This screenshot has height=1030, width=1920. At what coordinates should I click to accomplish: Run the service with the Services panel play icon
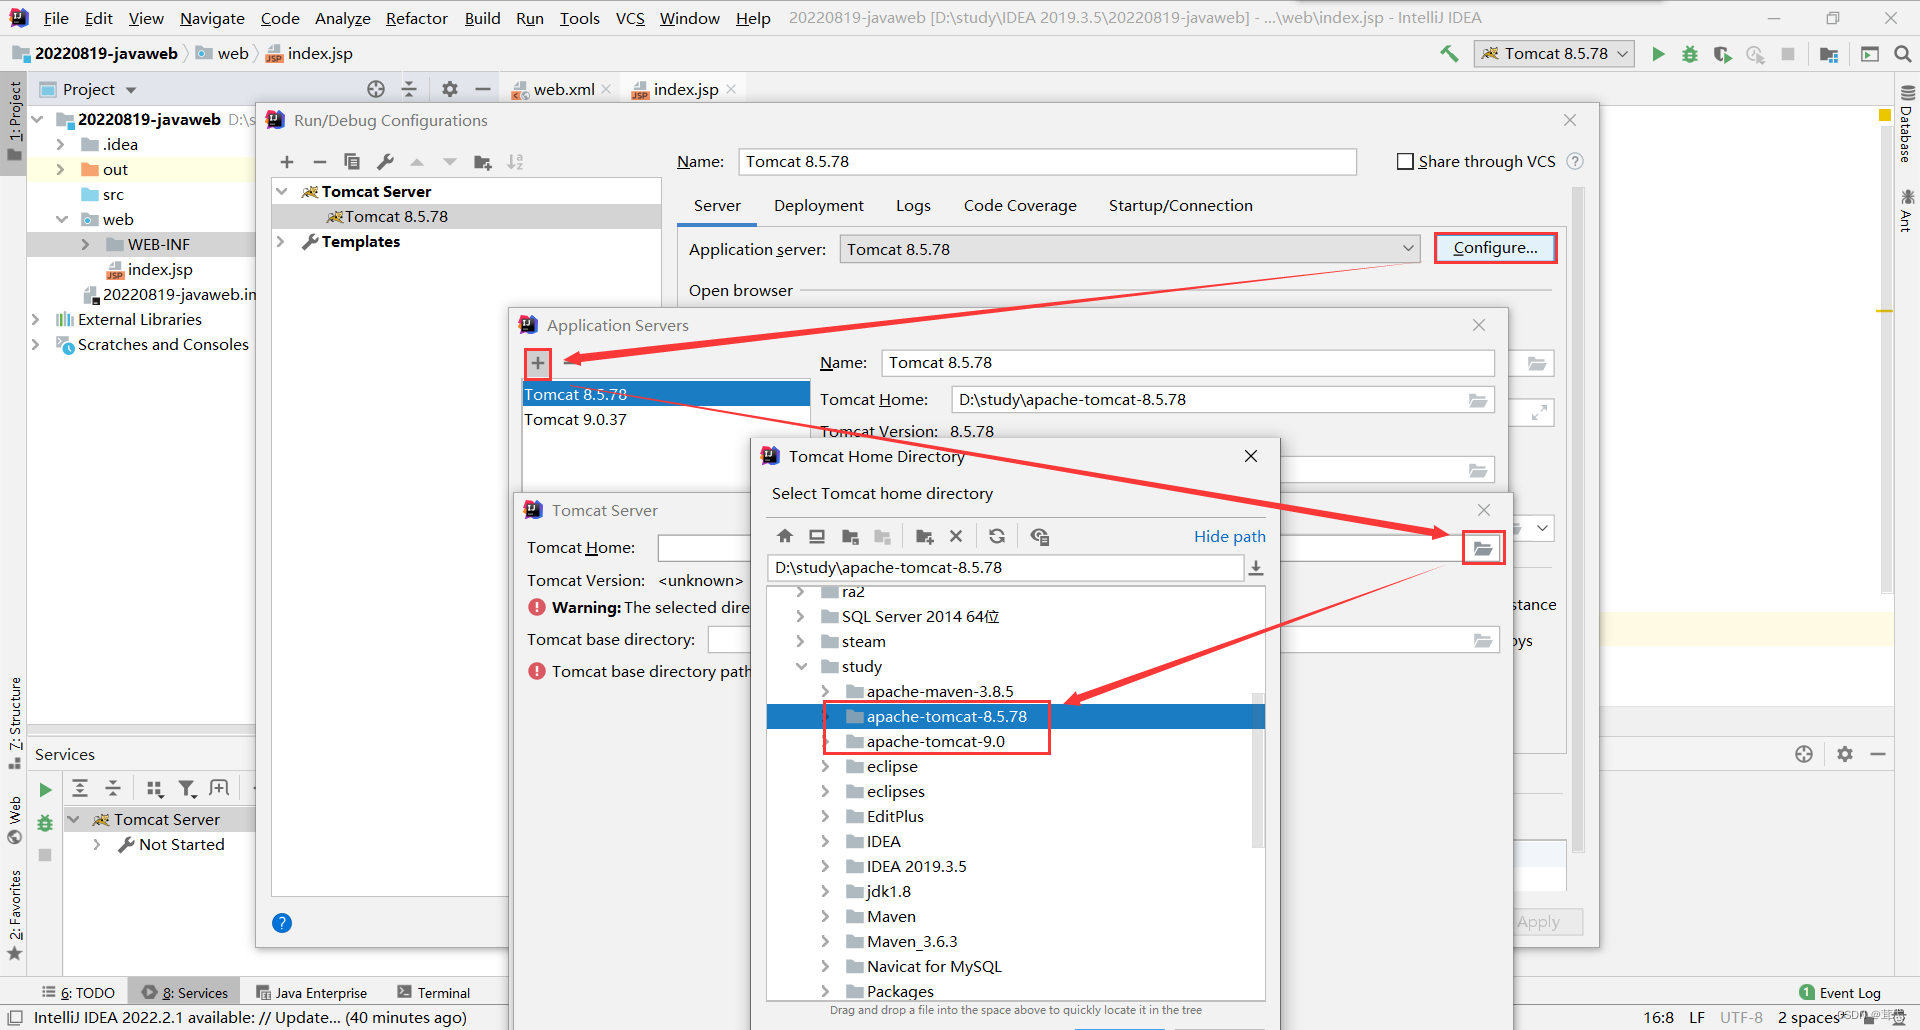(x=45, y=790)
